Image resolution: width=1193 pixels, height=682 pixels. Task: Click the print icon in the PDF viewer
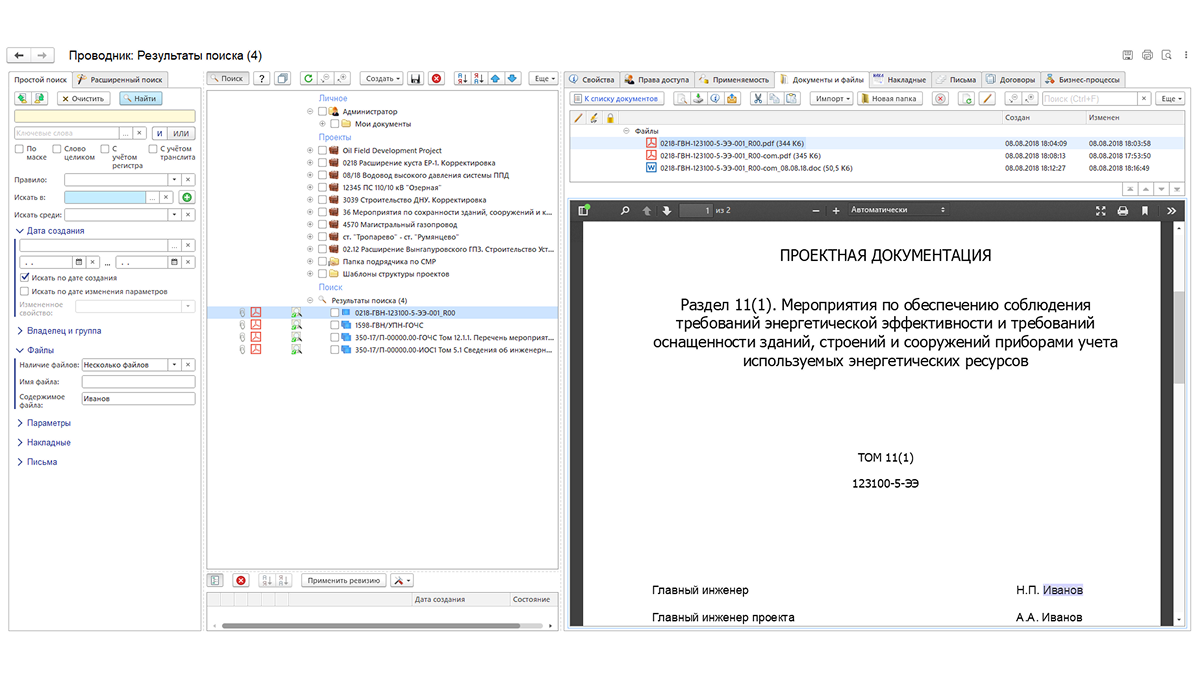pyautogui.click(x=1122, y=211)
